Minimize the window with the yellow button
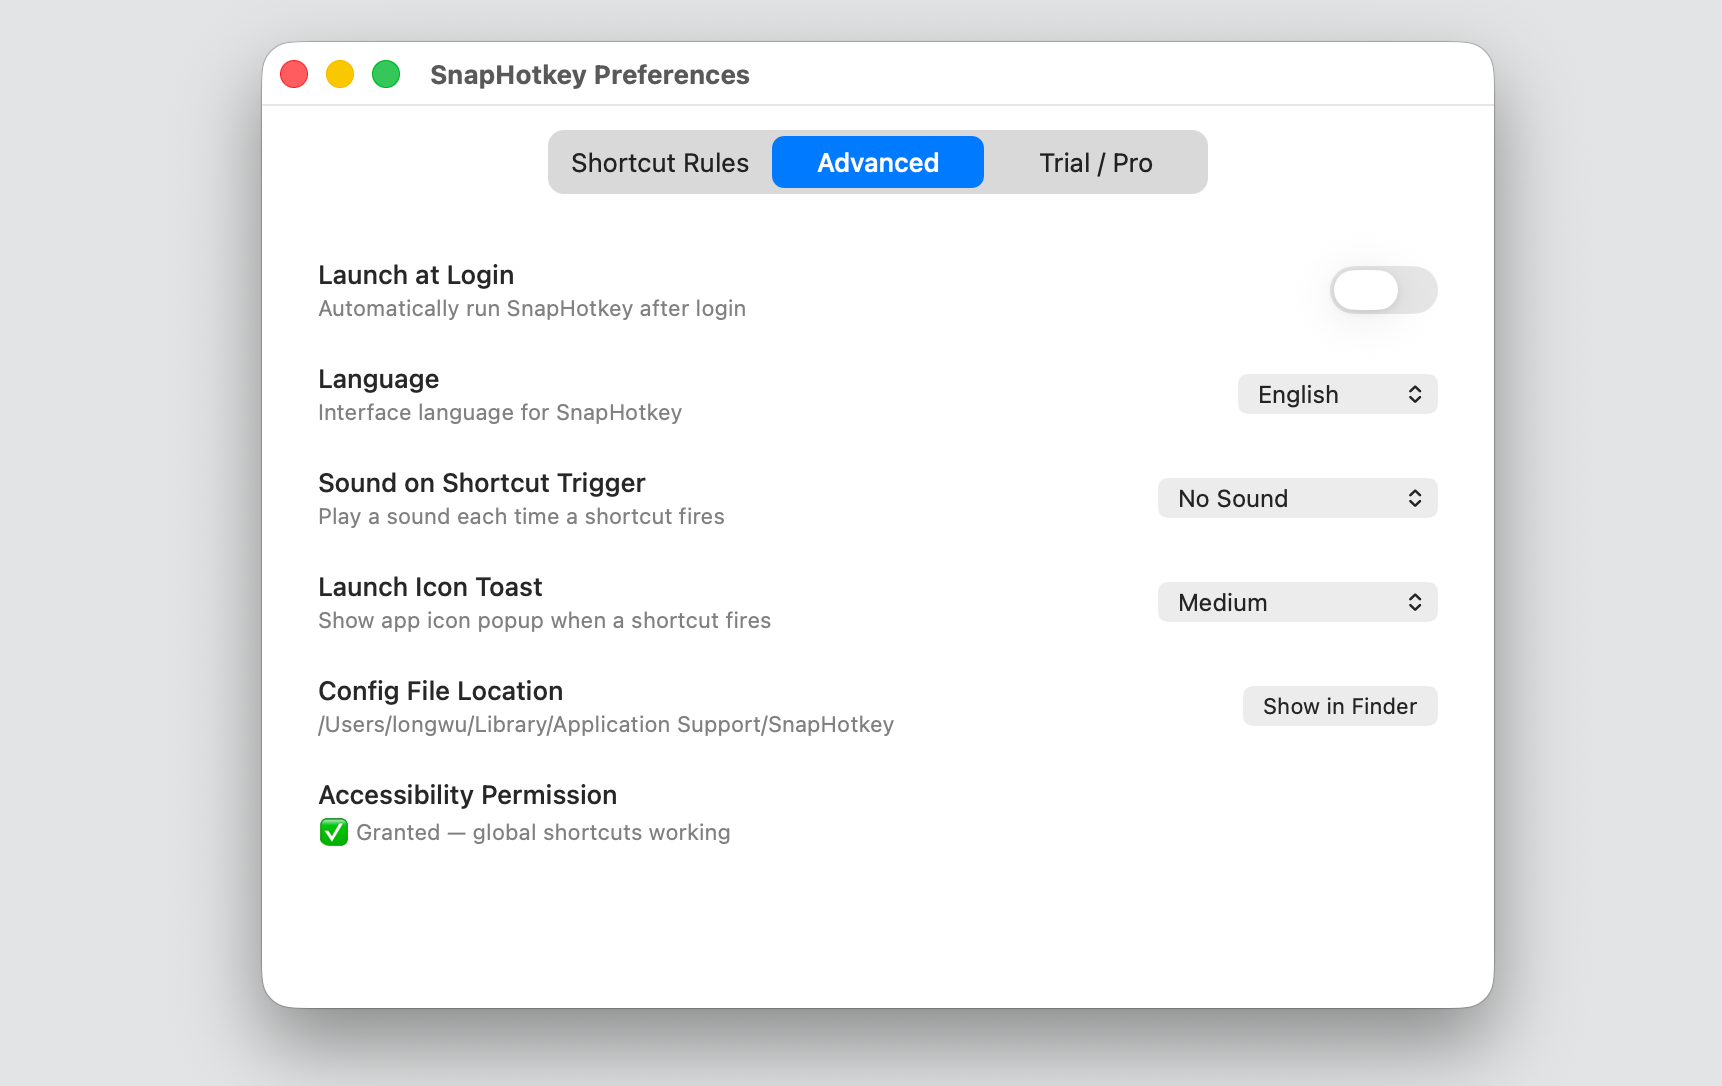Viewport: 1722px width, 1086px height. pyautogui.click(x=340, y=74)
